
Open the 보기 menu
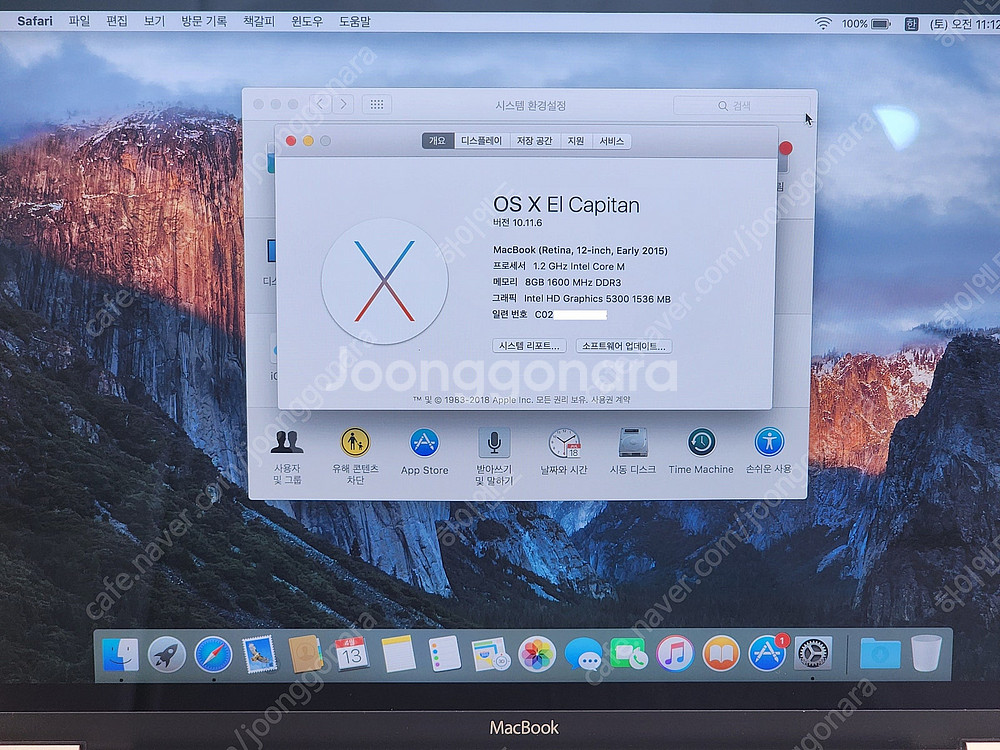point(154,21)
